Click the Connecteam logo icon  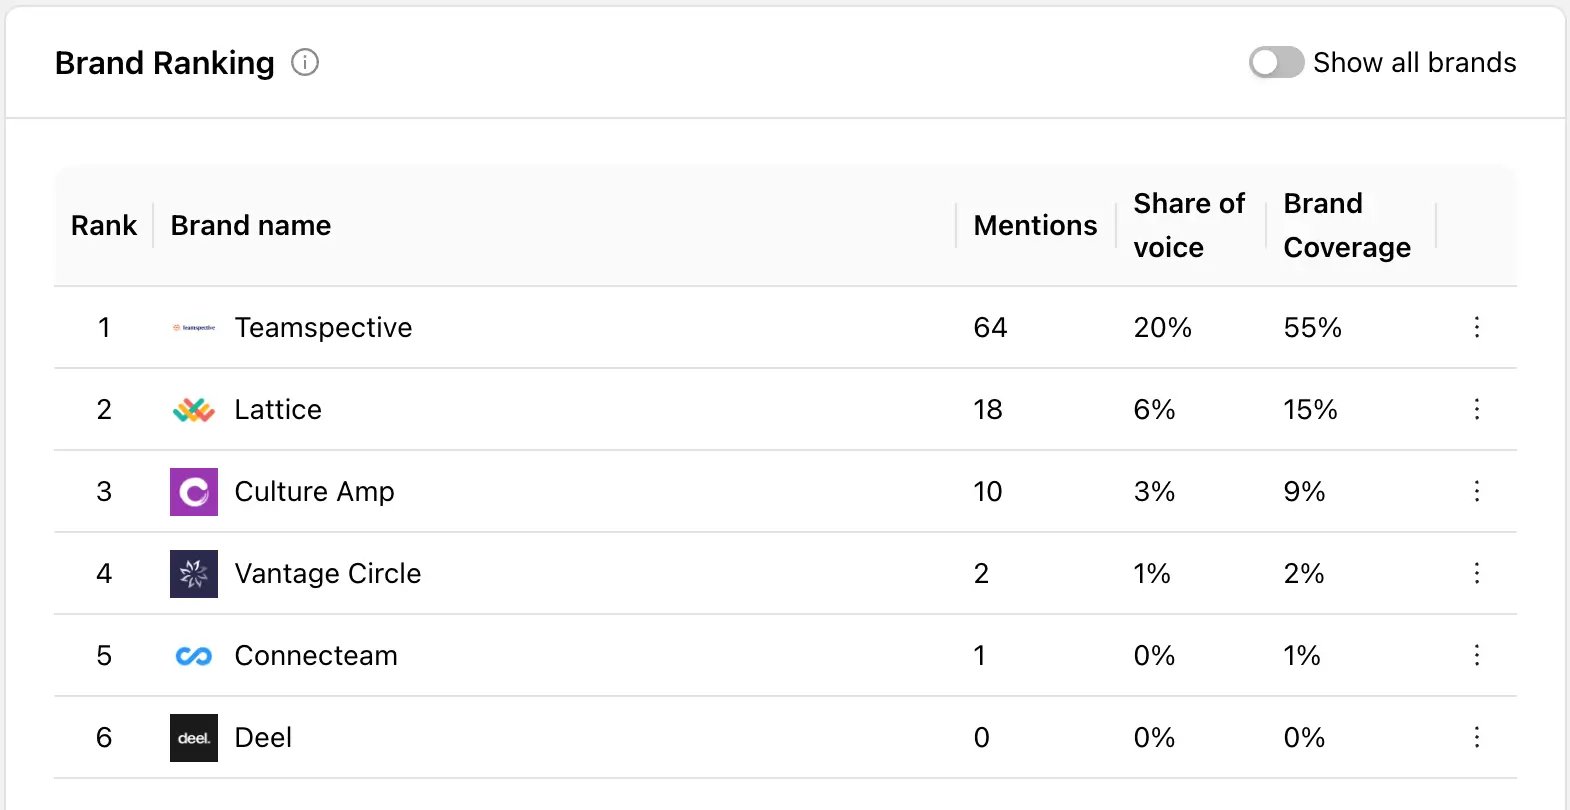click(x=194, y=656)
